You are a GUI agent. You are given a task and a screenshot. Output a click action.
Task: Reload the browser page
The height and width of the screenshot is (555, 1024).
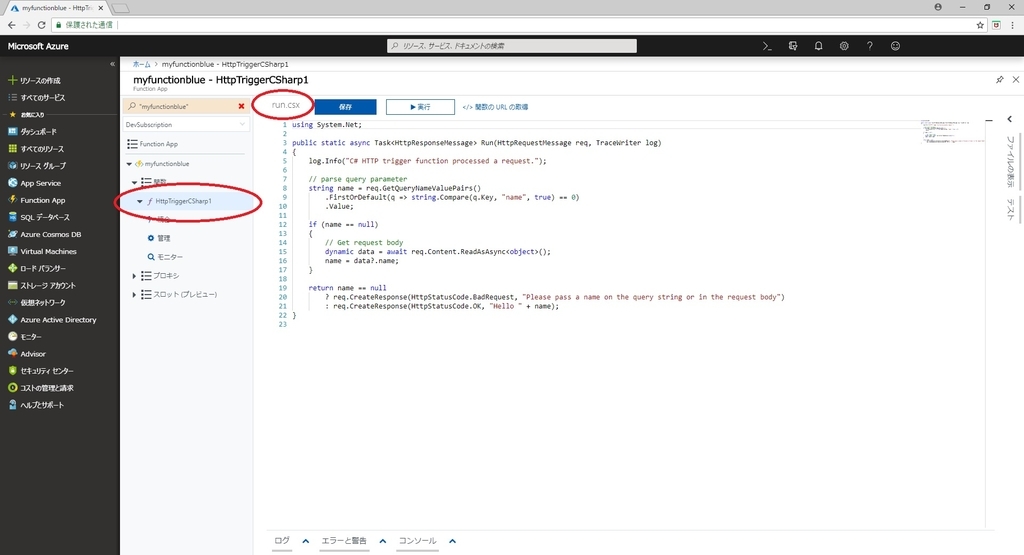pyautogui.click(x=41, y=25)
